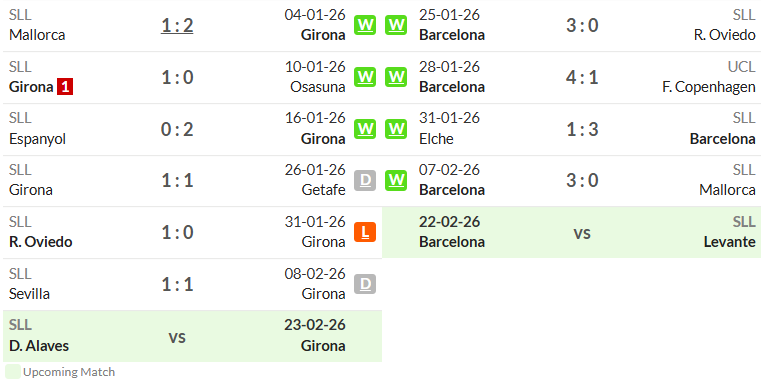This screenshot has height=385, width=766.
Task: Click the R. Oviedo team name dated 31-01-26
Action: pos(41,242)
